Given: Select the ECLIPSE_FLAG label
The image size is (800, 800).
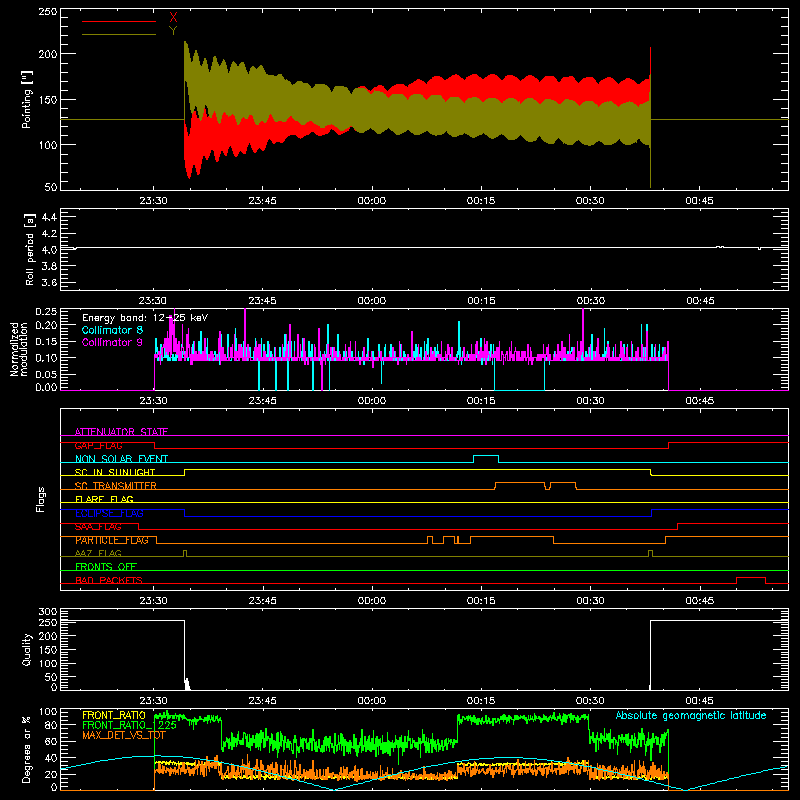Looking at the screenshot, I should point(109,513).
